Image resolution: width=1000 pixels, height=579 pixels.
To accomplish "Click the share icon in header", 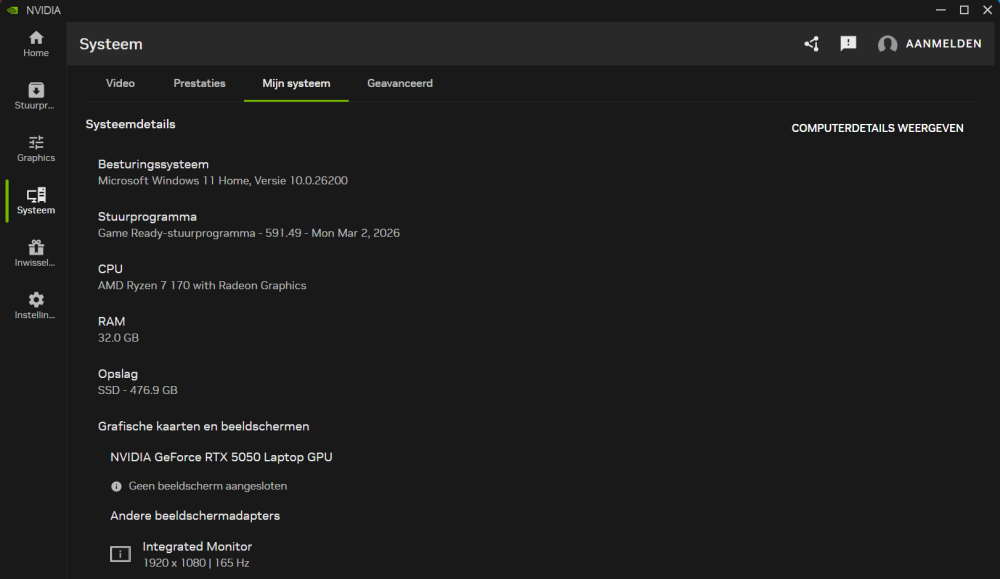I will [x=811, y=44].
